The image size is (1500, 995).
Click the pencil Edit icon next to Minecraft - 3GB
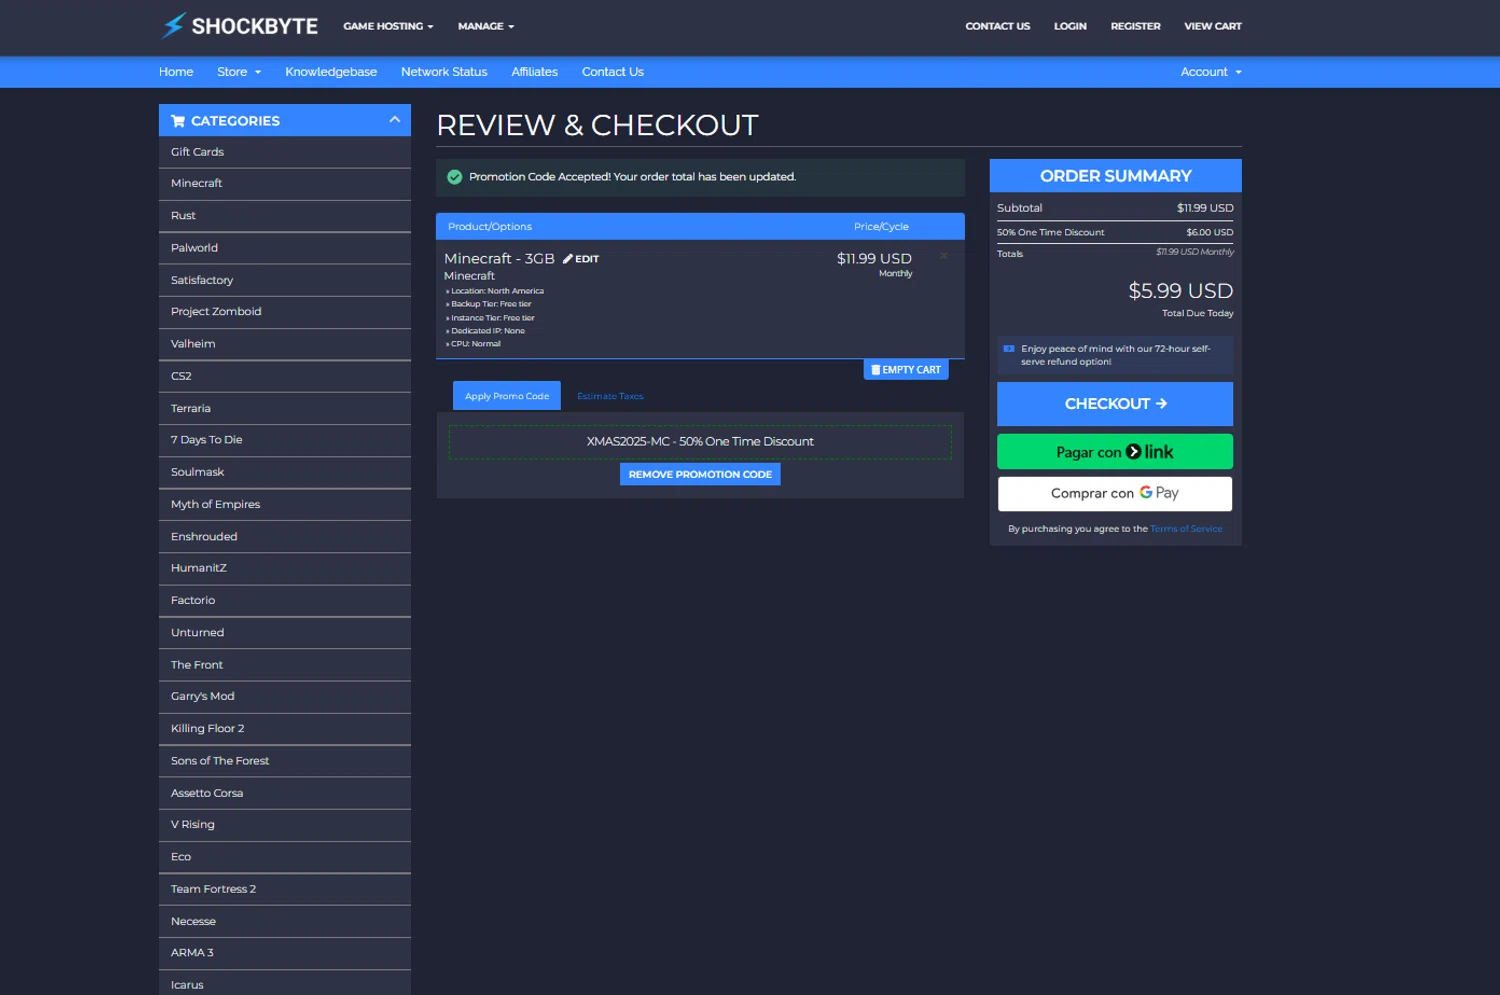tap(568, 259)
